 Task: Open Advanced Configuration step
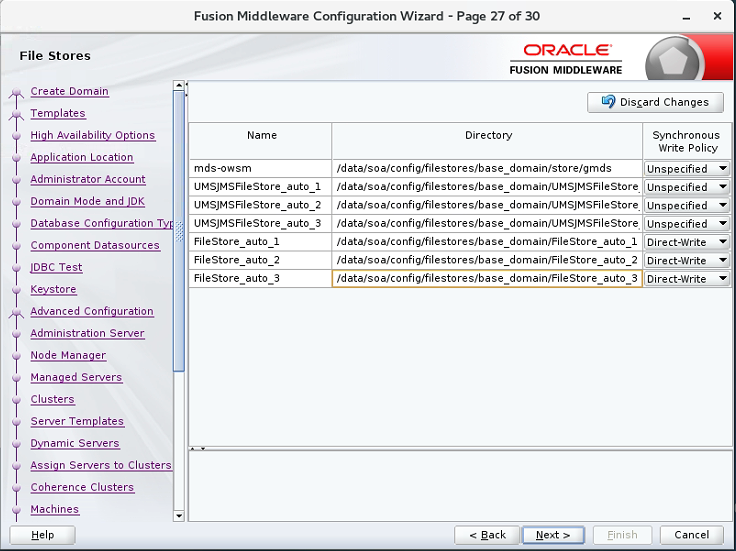coord(92,311)
